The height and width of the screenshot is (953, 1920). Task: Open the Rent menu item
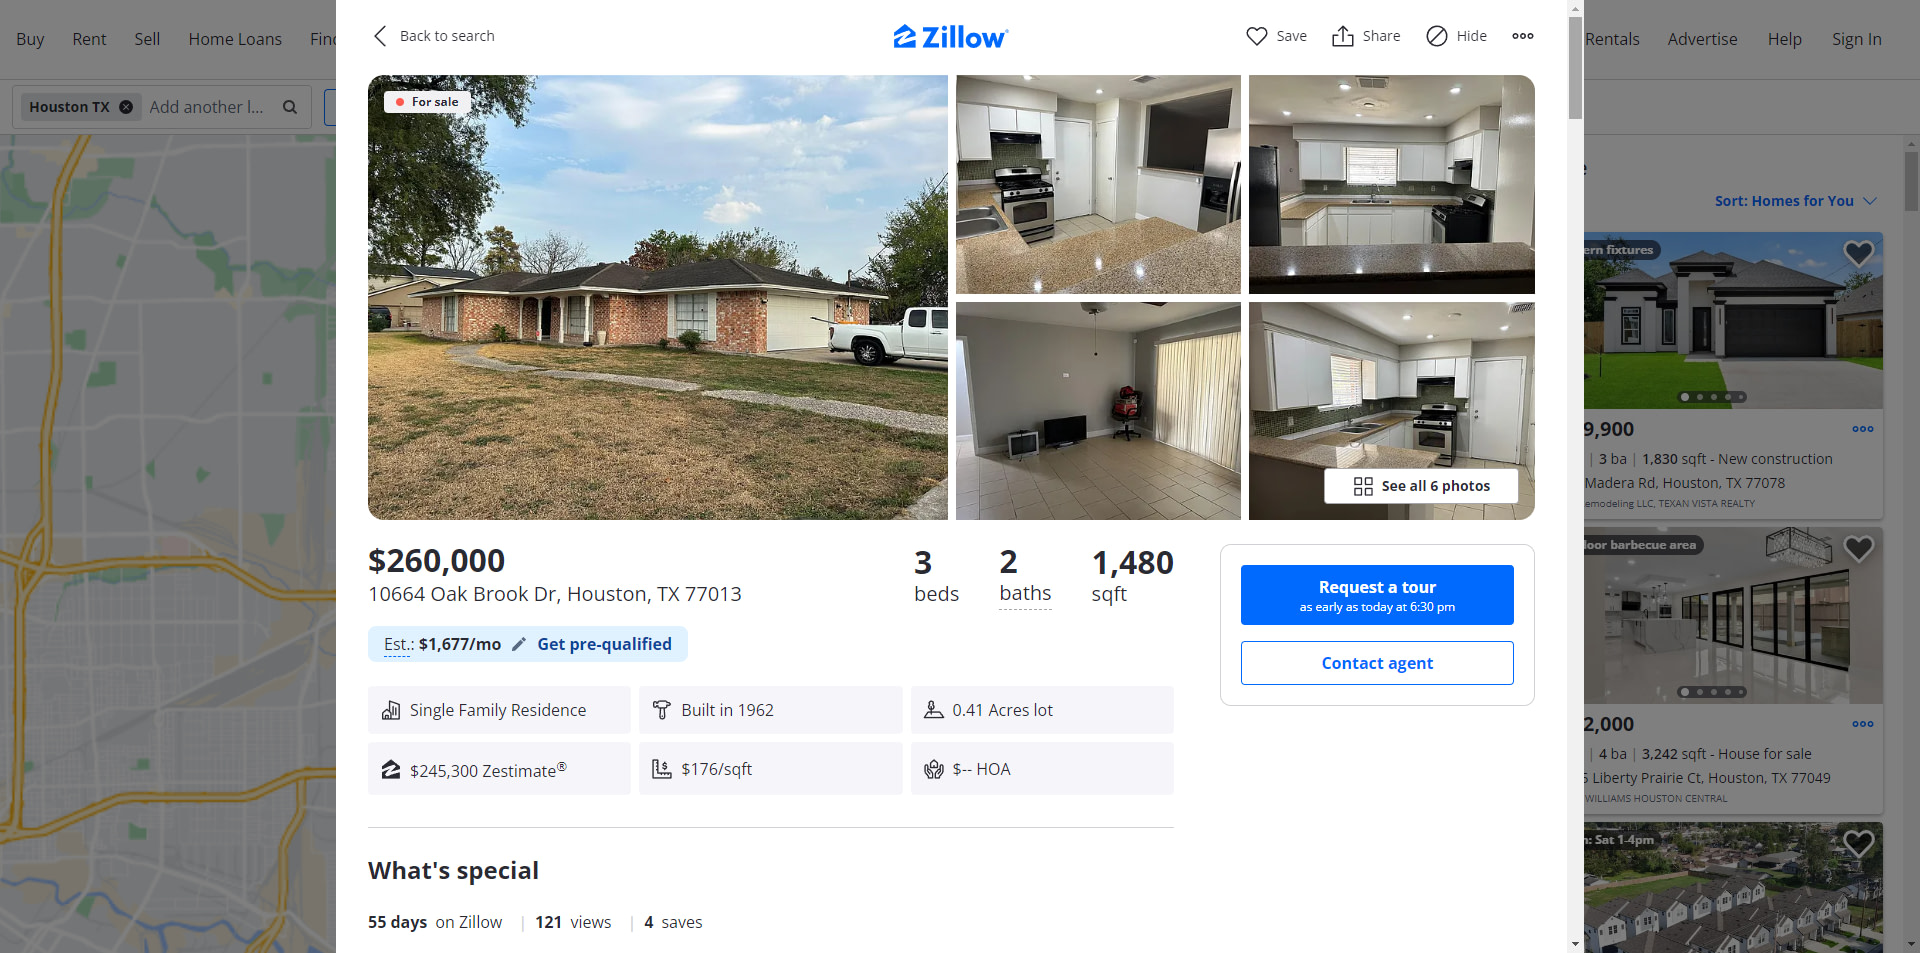click(x=89, y=39)
